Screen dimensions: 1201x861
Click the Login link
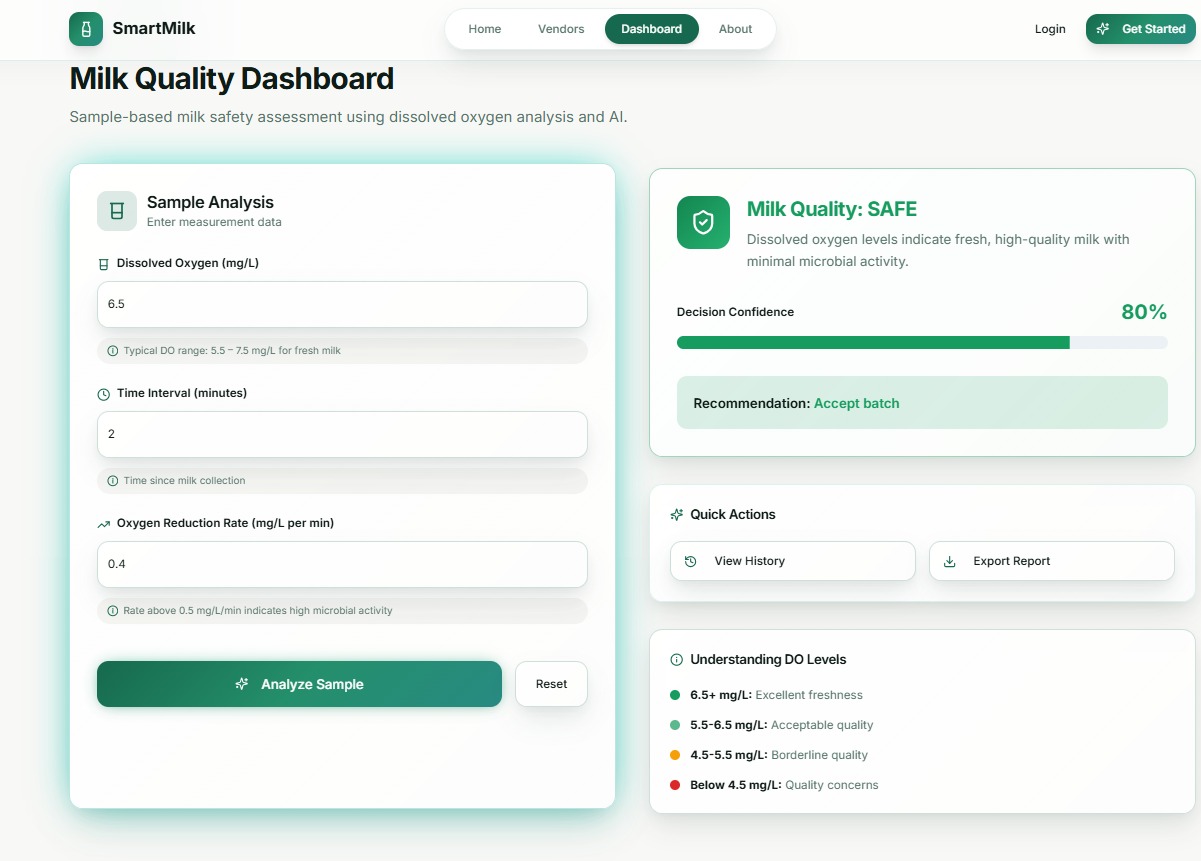pos(1050,29)
